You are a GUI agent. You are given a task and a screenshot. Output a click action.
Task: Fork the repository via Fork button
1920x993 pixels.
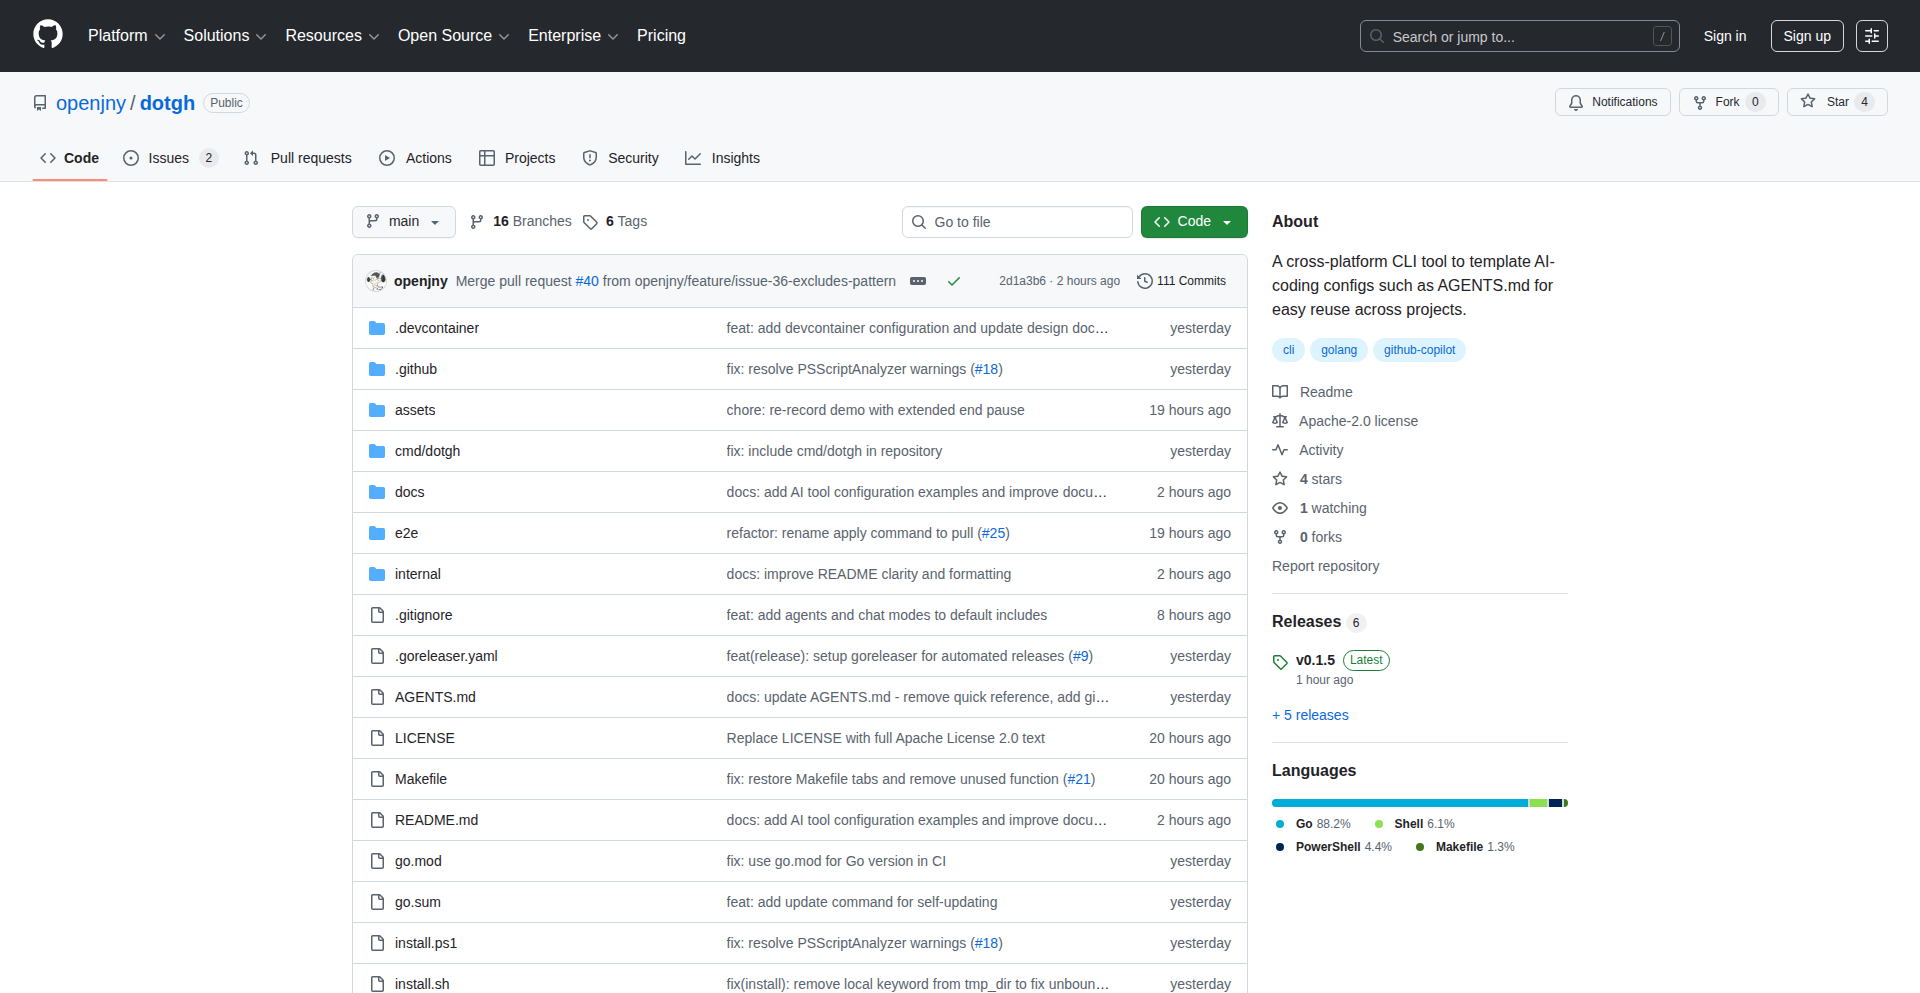click(x=1727, y=102)
